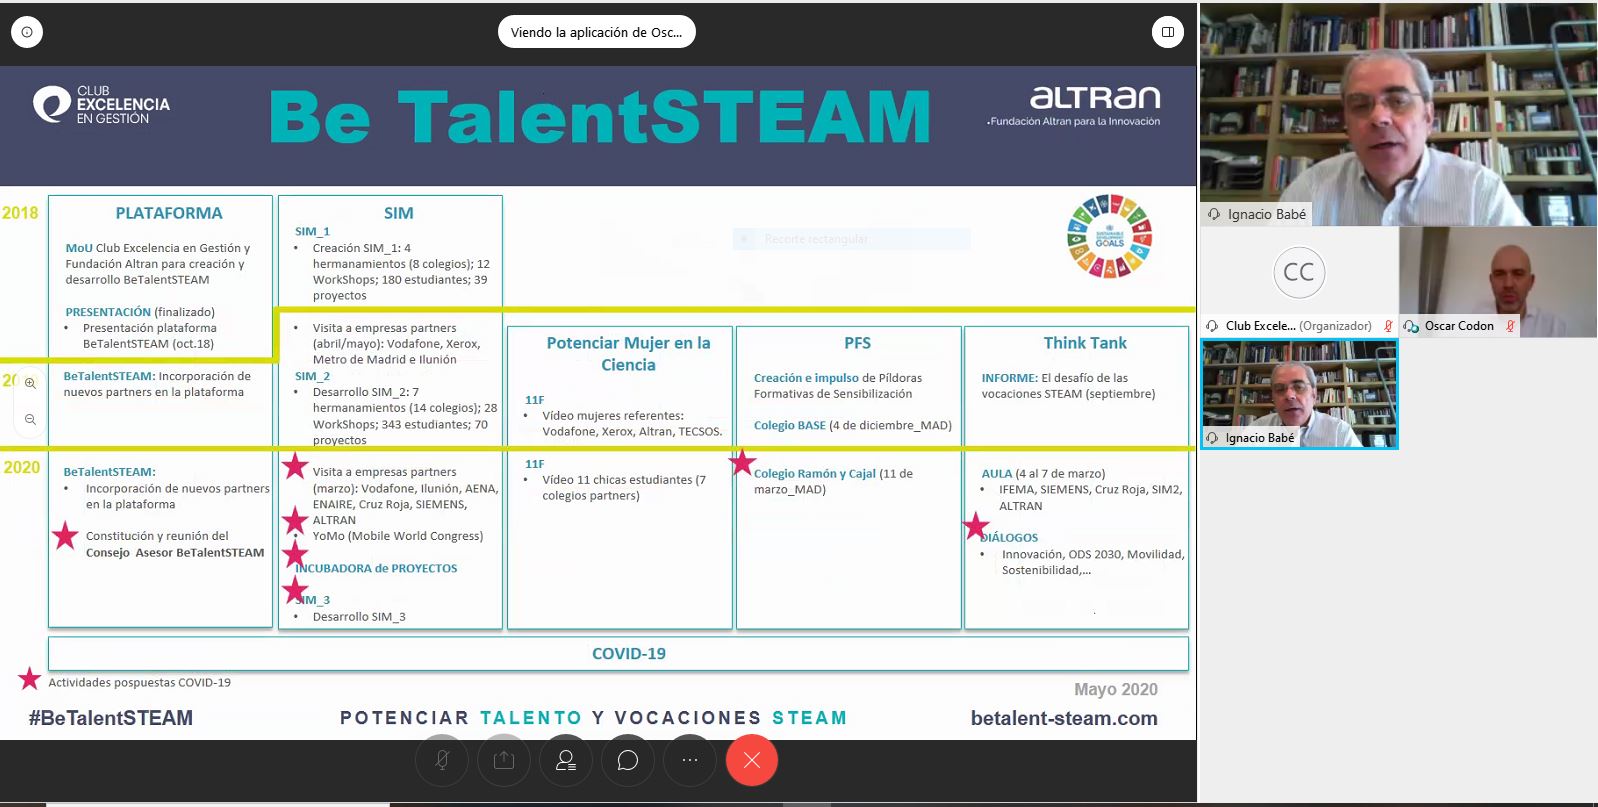Click the Sustainable Development Goals wheel logo
The image size is (1598, 807).
[x=1109, y=236]
